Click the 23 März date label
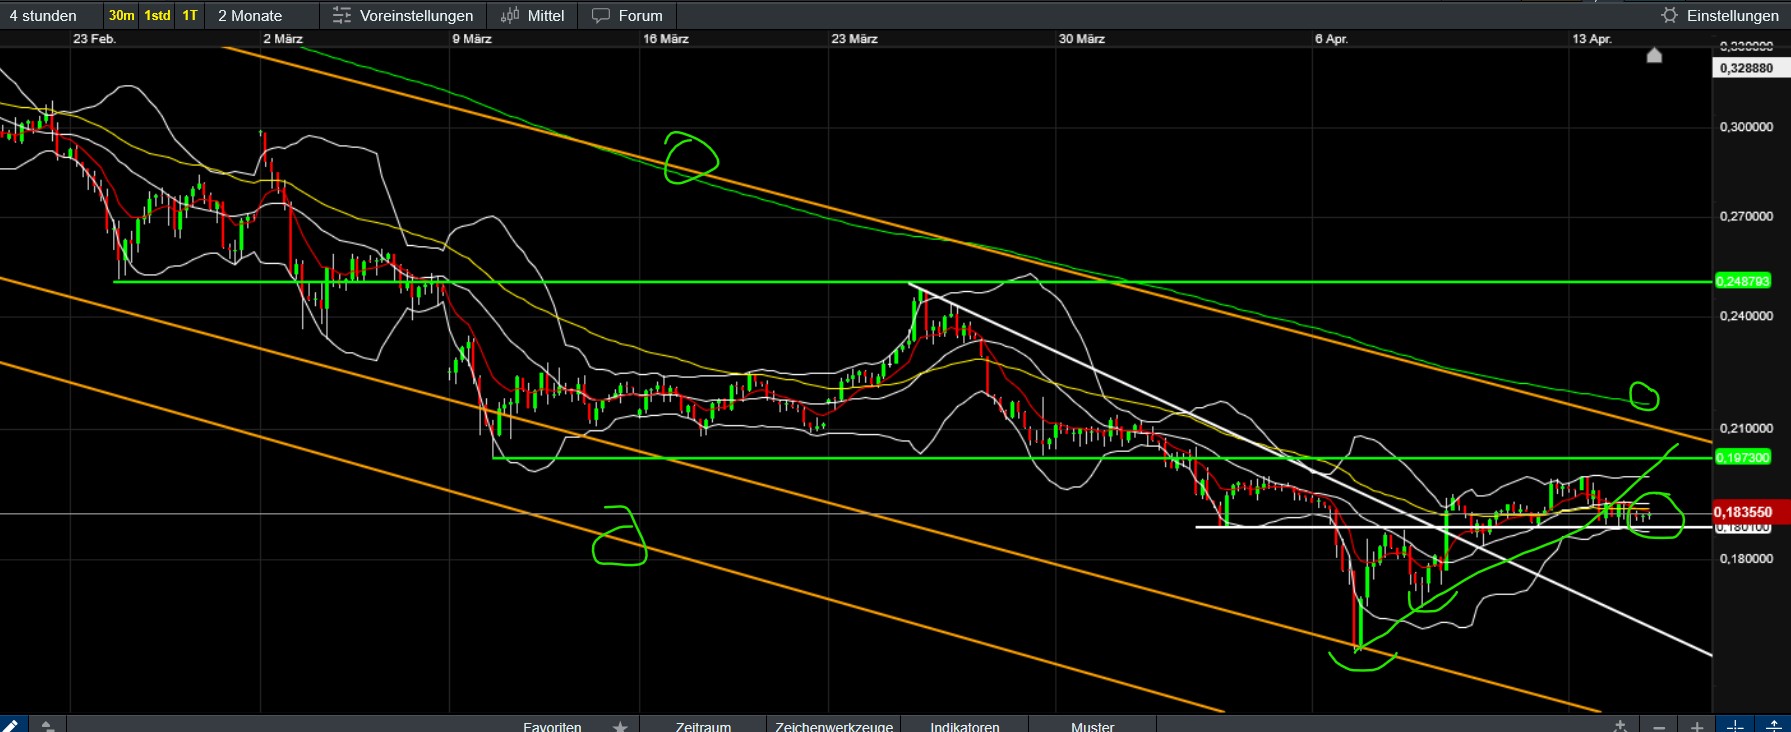Screen dimensions: 1791x732 click(x=855, y=39)
